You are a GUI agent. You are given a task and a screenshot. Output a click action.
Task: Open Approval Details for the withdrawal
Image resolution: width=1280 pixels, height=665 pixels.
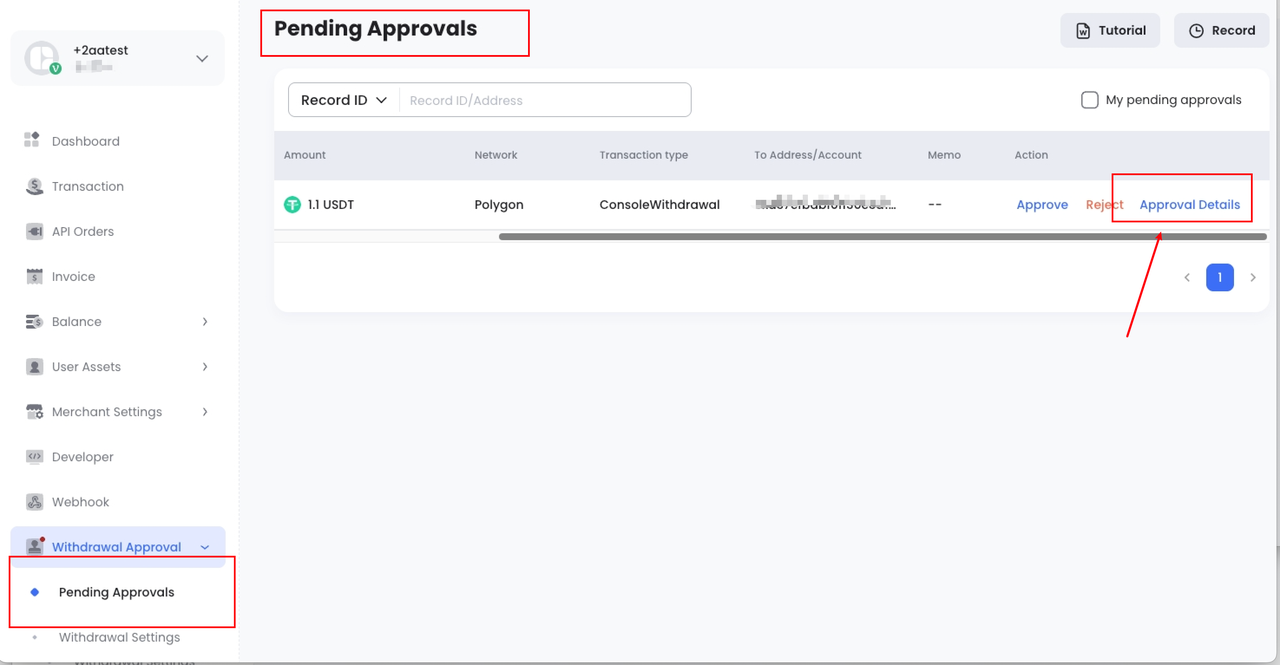tap(1189, 205)
